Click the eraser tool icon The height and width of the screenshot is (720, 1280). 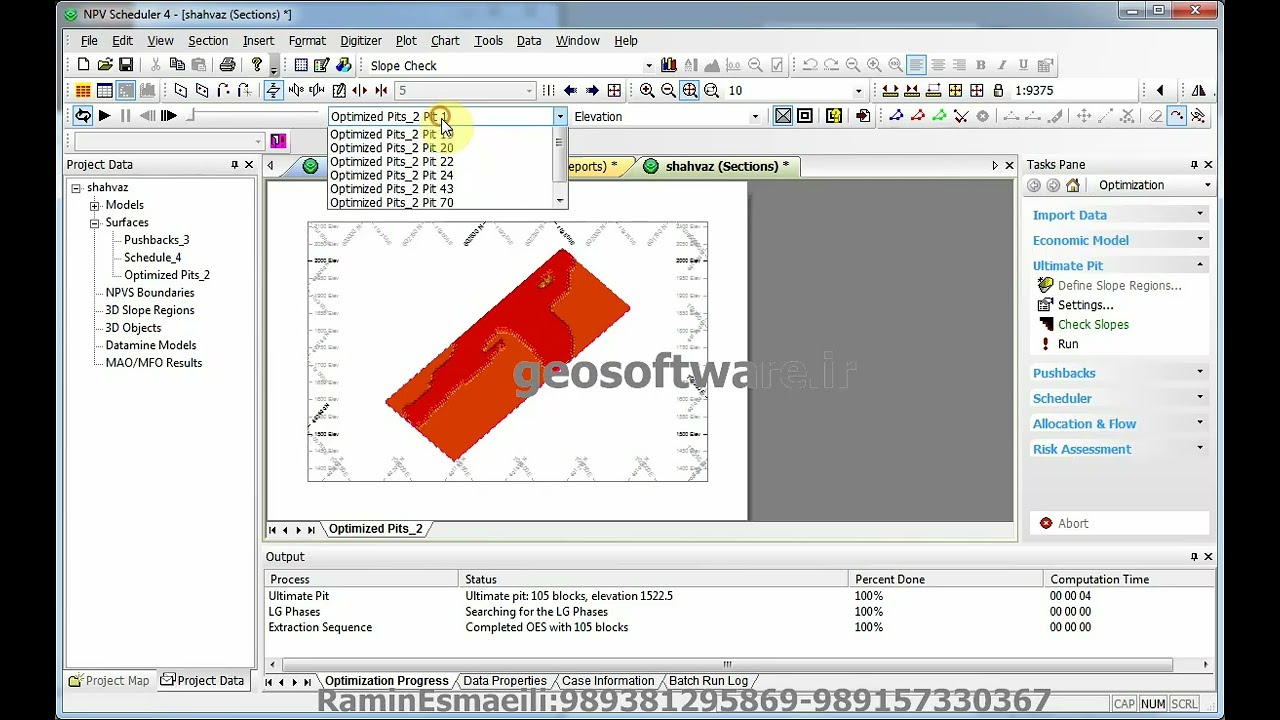pos(1155,116)
